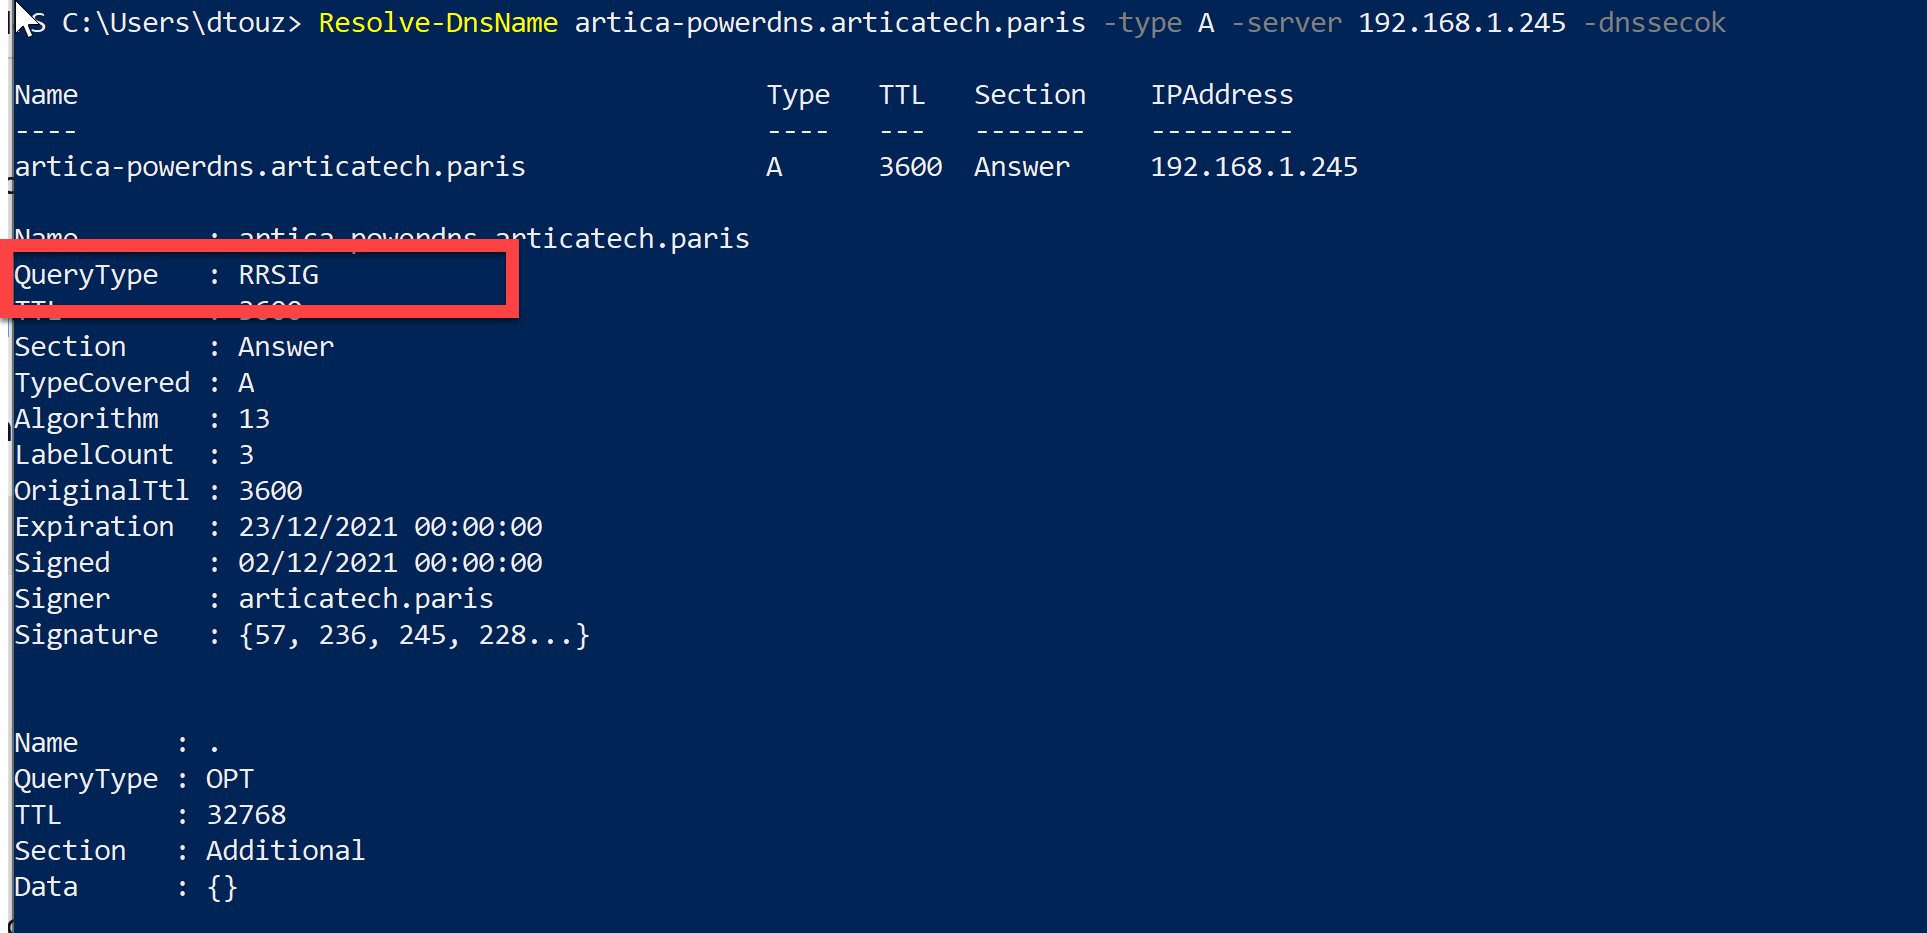
Task: Click the Signature byte array value
Action: tap(414, 635)
